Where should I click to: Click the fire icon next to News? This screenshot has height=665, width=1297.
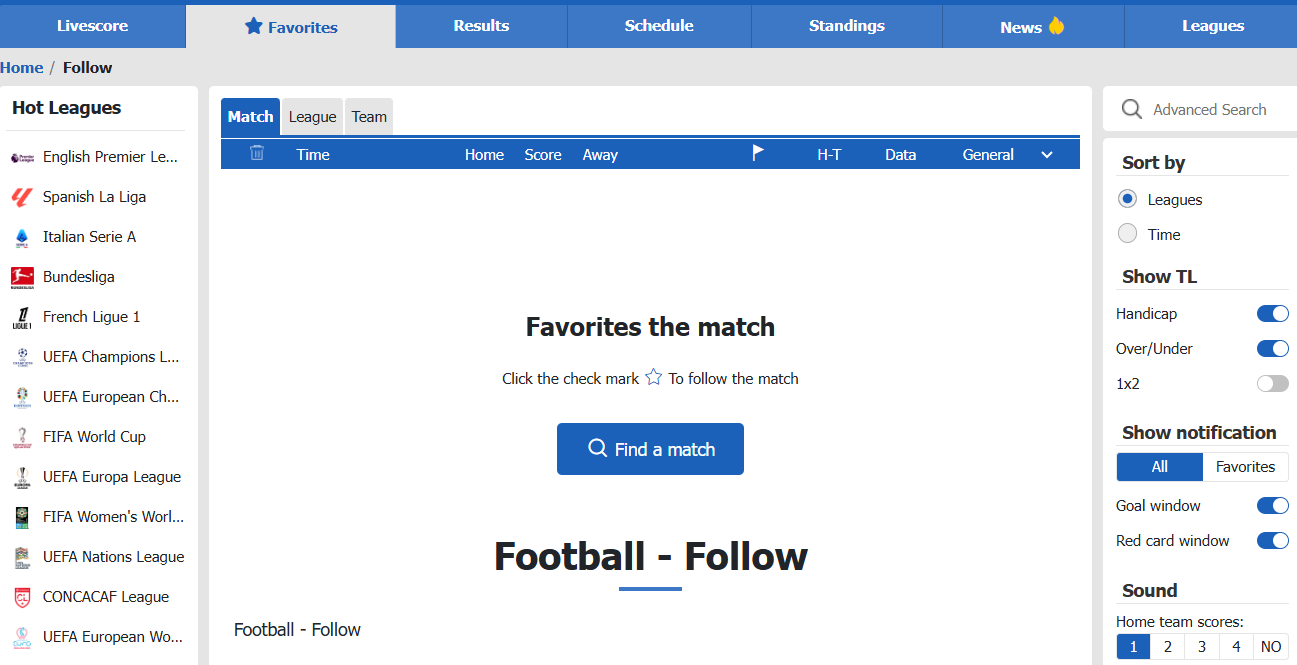[x=1056, y=26]
